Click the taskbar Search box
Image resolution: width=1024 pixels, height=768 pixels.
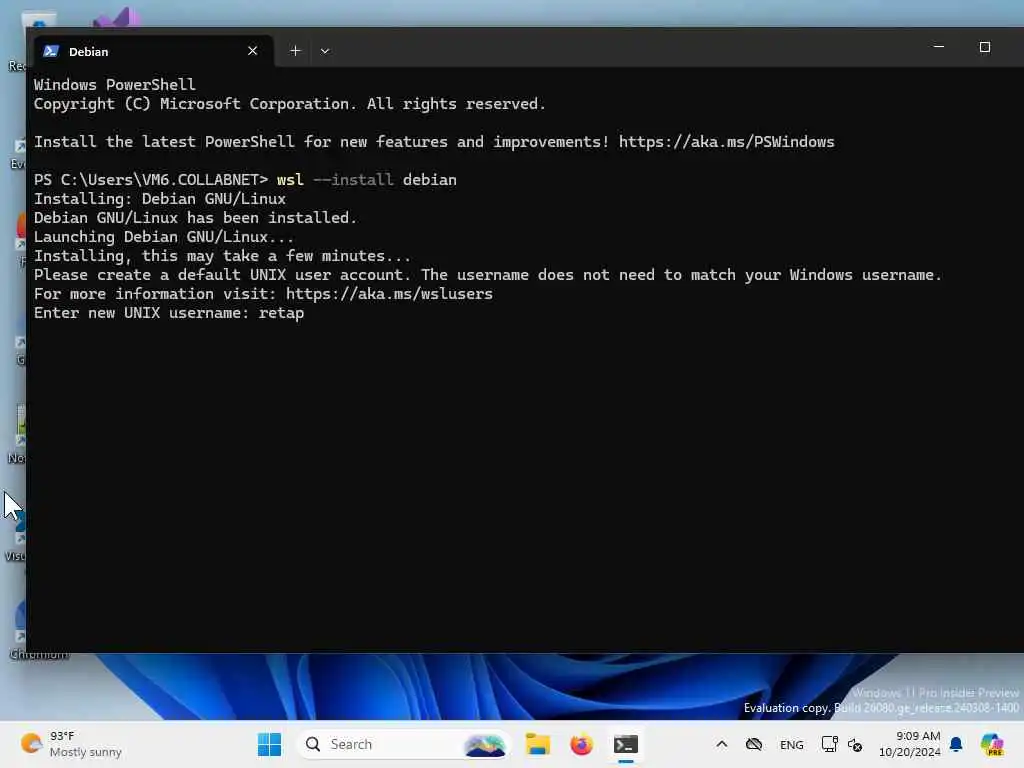pos(403,744)
